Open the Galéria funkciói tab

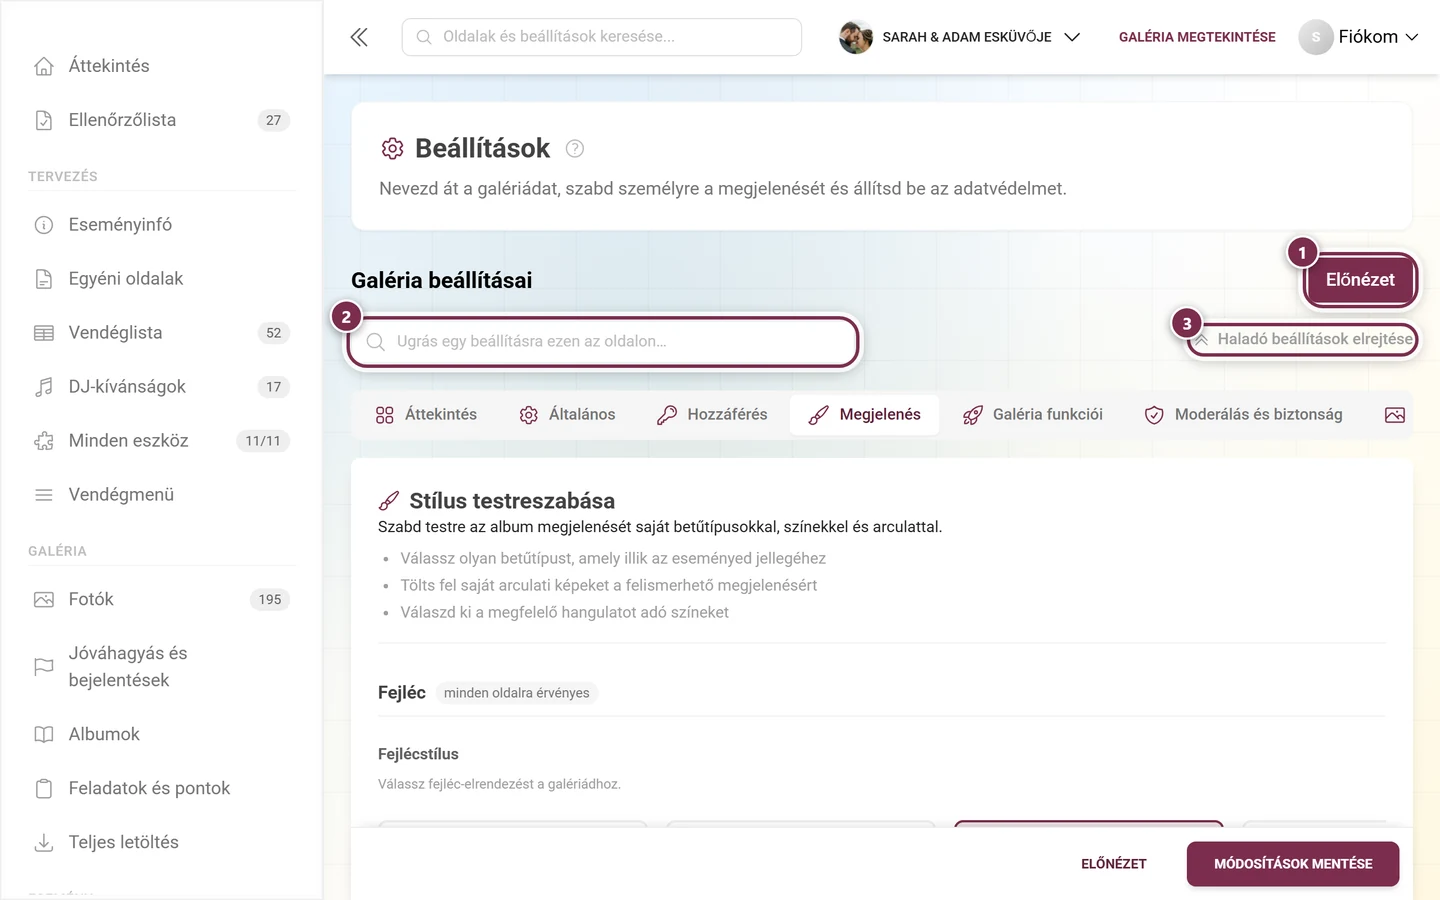1032,415
